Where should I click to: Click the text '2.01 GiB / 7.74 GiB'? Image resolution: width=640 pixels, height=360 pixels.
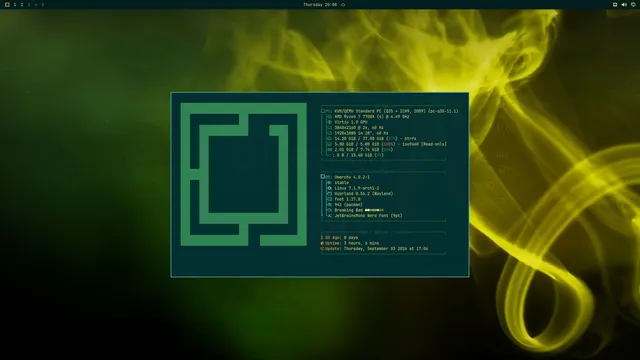(x=357, y=149)
